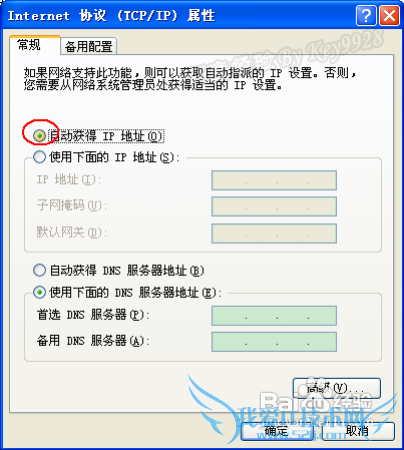Select the 自动获得 IP 地址 radio button
Image resolution: width=404 pixels, height=450 pixels.
39,136
